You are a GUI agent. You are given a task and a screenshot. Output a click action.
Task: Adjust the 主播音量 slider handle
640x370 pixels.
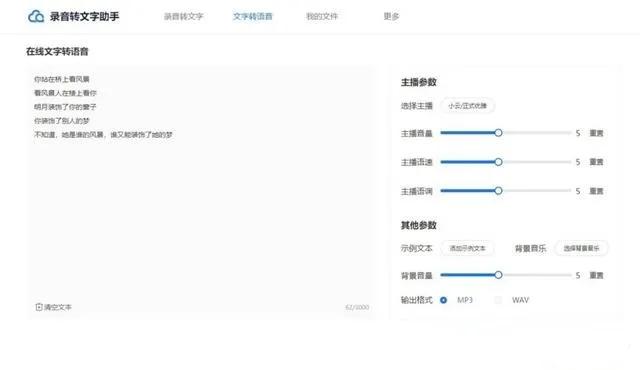tap(498, 133)
